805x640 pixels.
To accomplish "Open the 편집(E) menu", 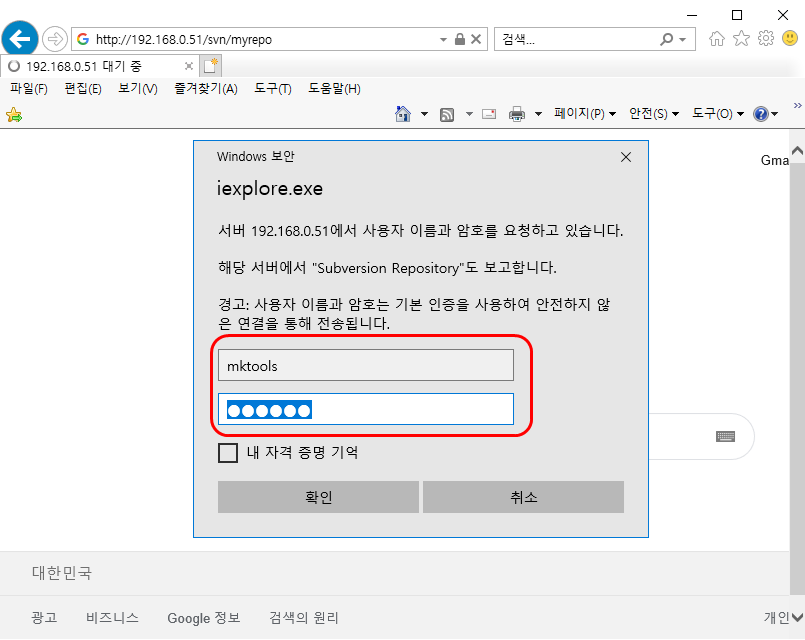I will (x=83, y=89).
